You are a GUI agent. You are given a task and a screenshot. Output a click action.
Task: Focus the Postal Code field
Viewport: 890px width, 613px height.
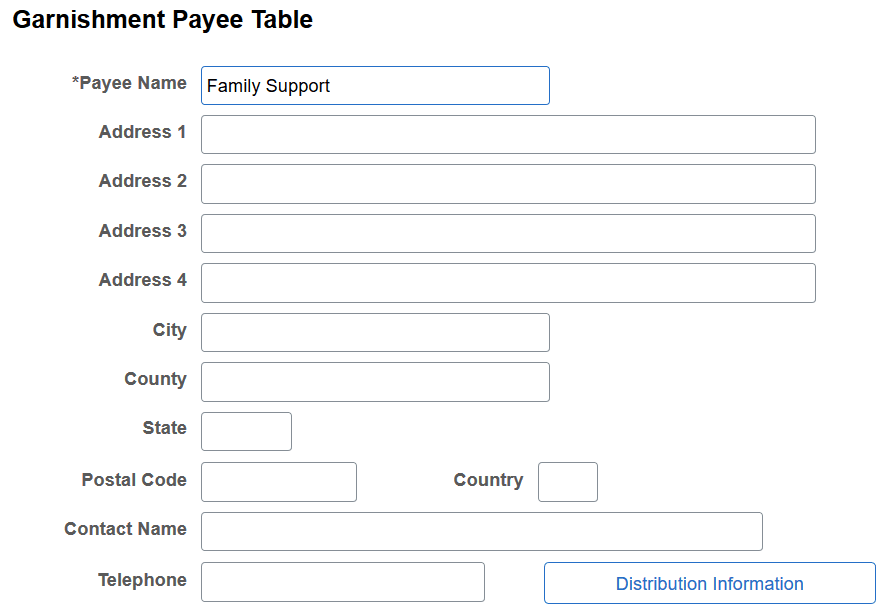[x=278, y=481]
